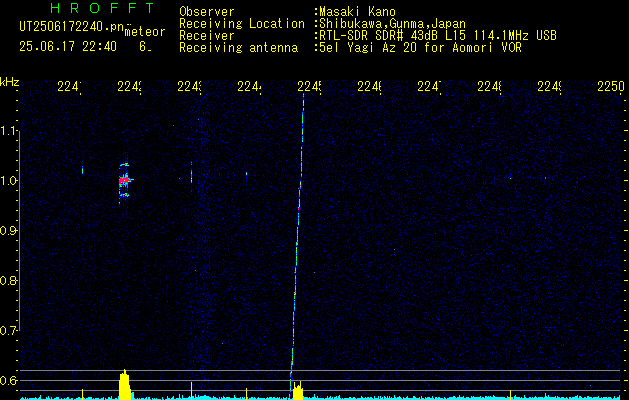Click the 'Receiving antenna' label
Screen dimensions: 629x400
tap(238, 48)
